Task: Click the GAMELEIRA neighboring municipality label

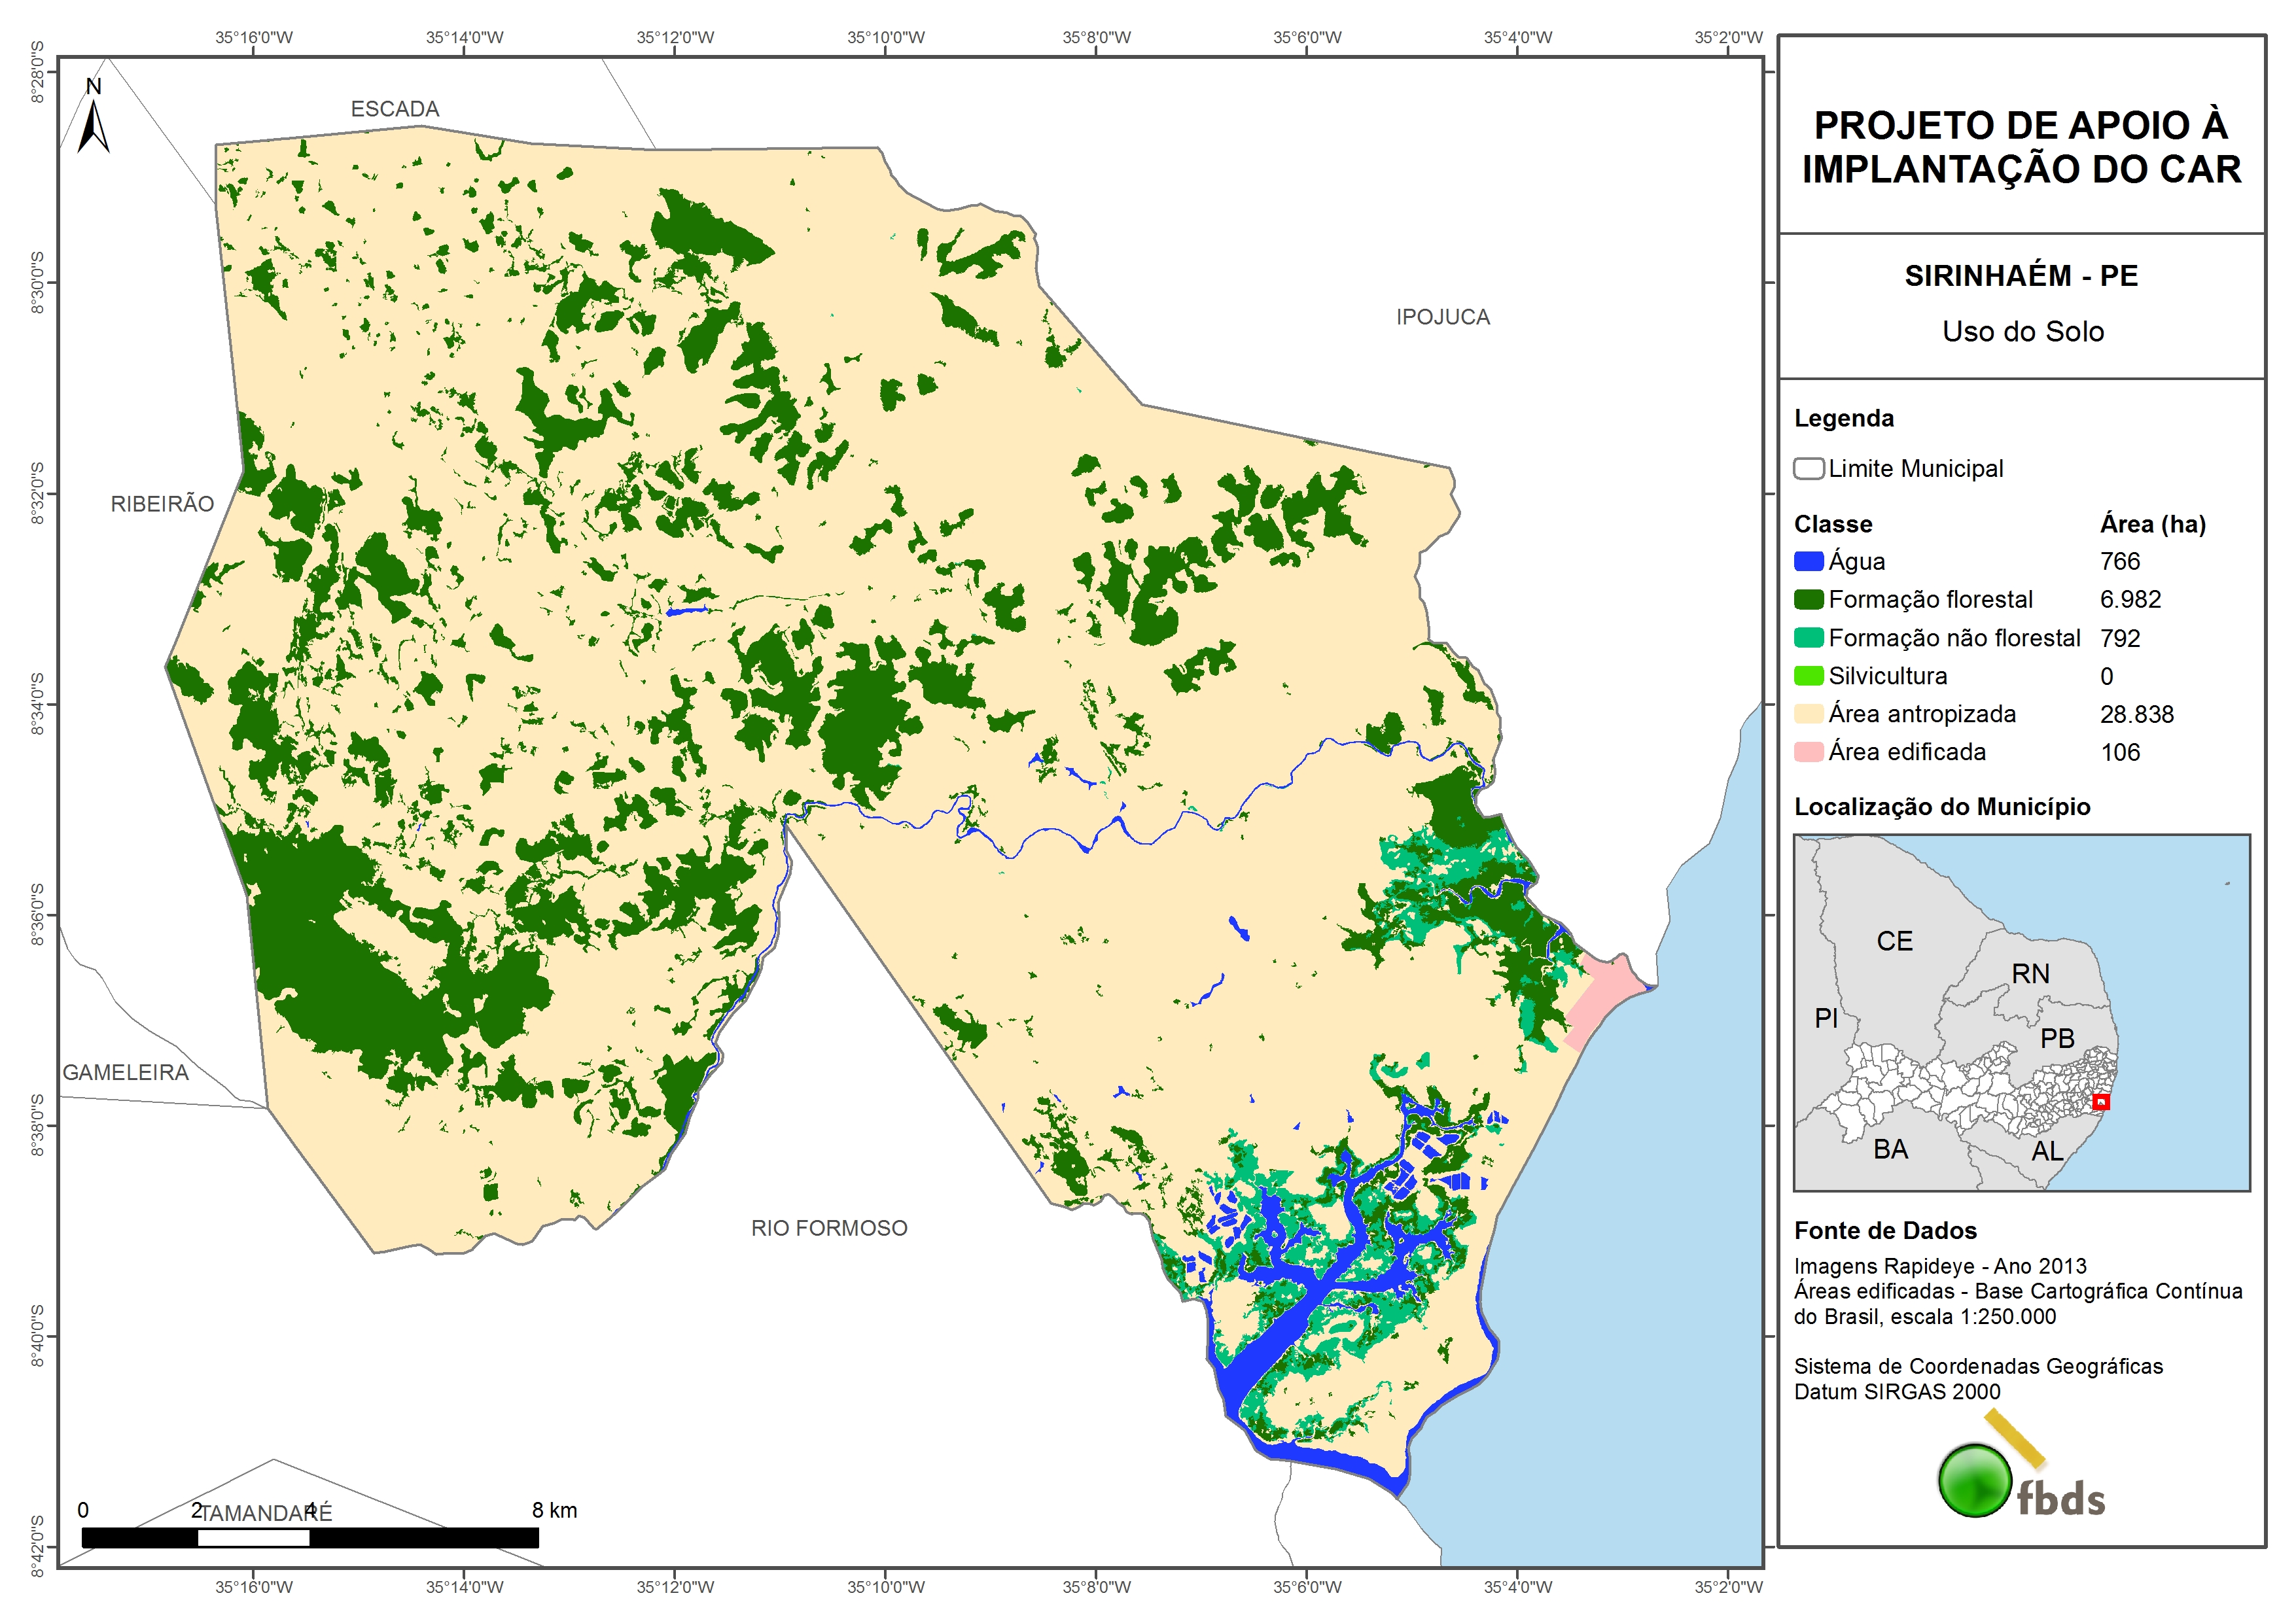Action: [x=126, y=1073]
